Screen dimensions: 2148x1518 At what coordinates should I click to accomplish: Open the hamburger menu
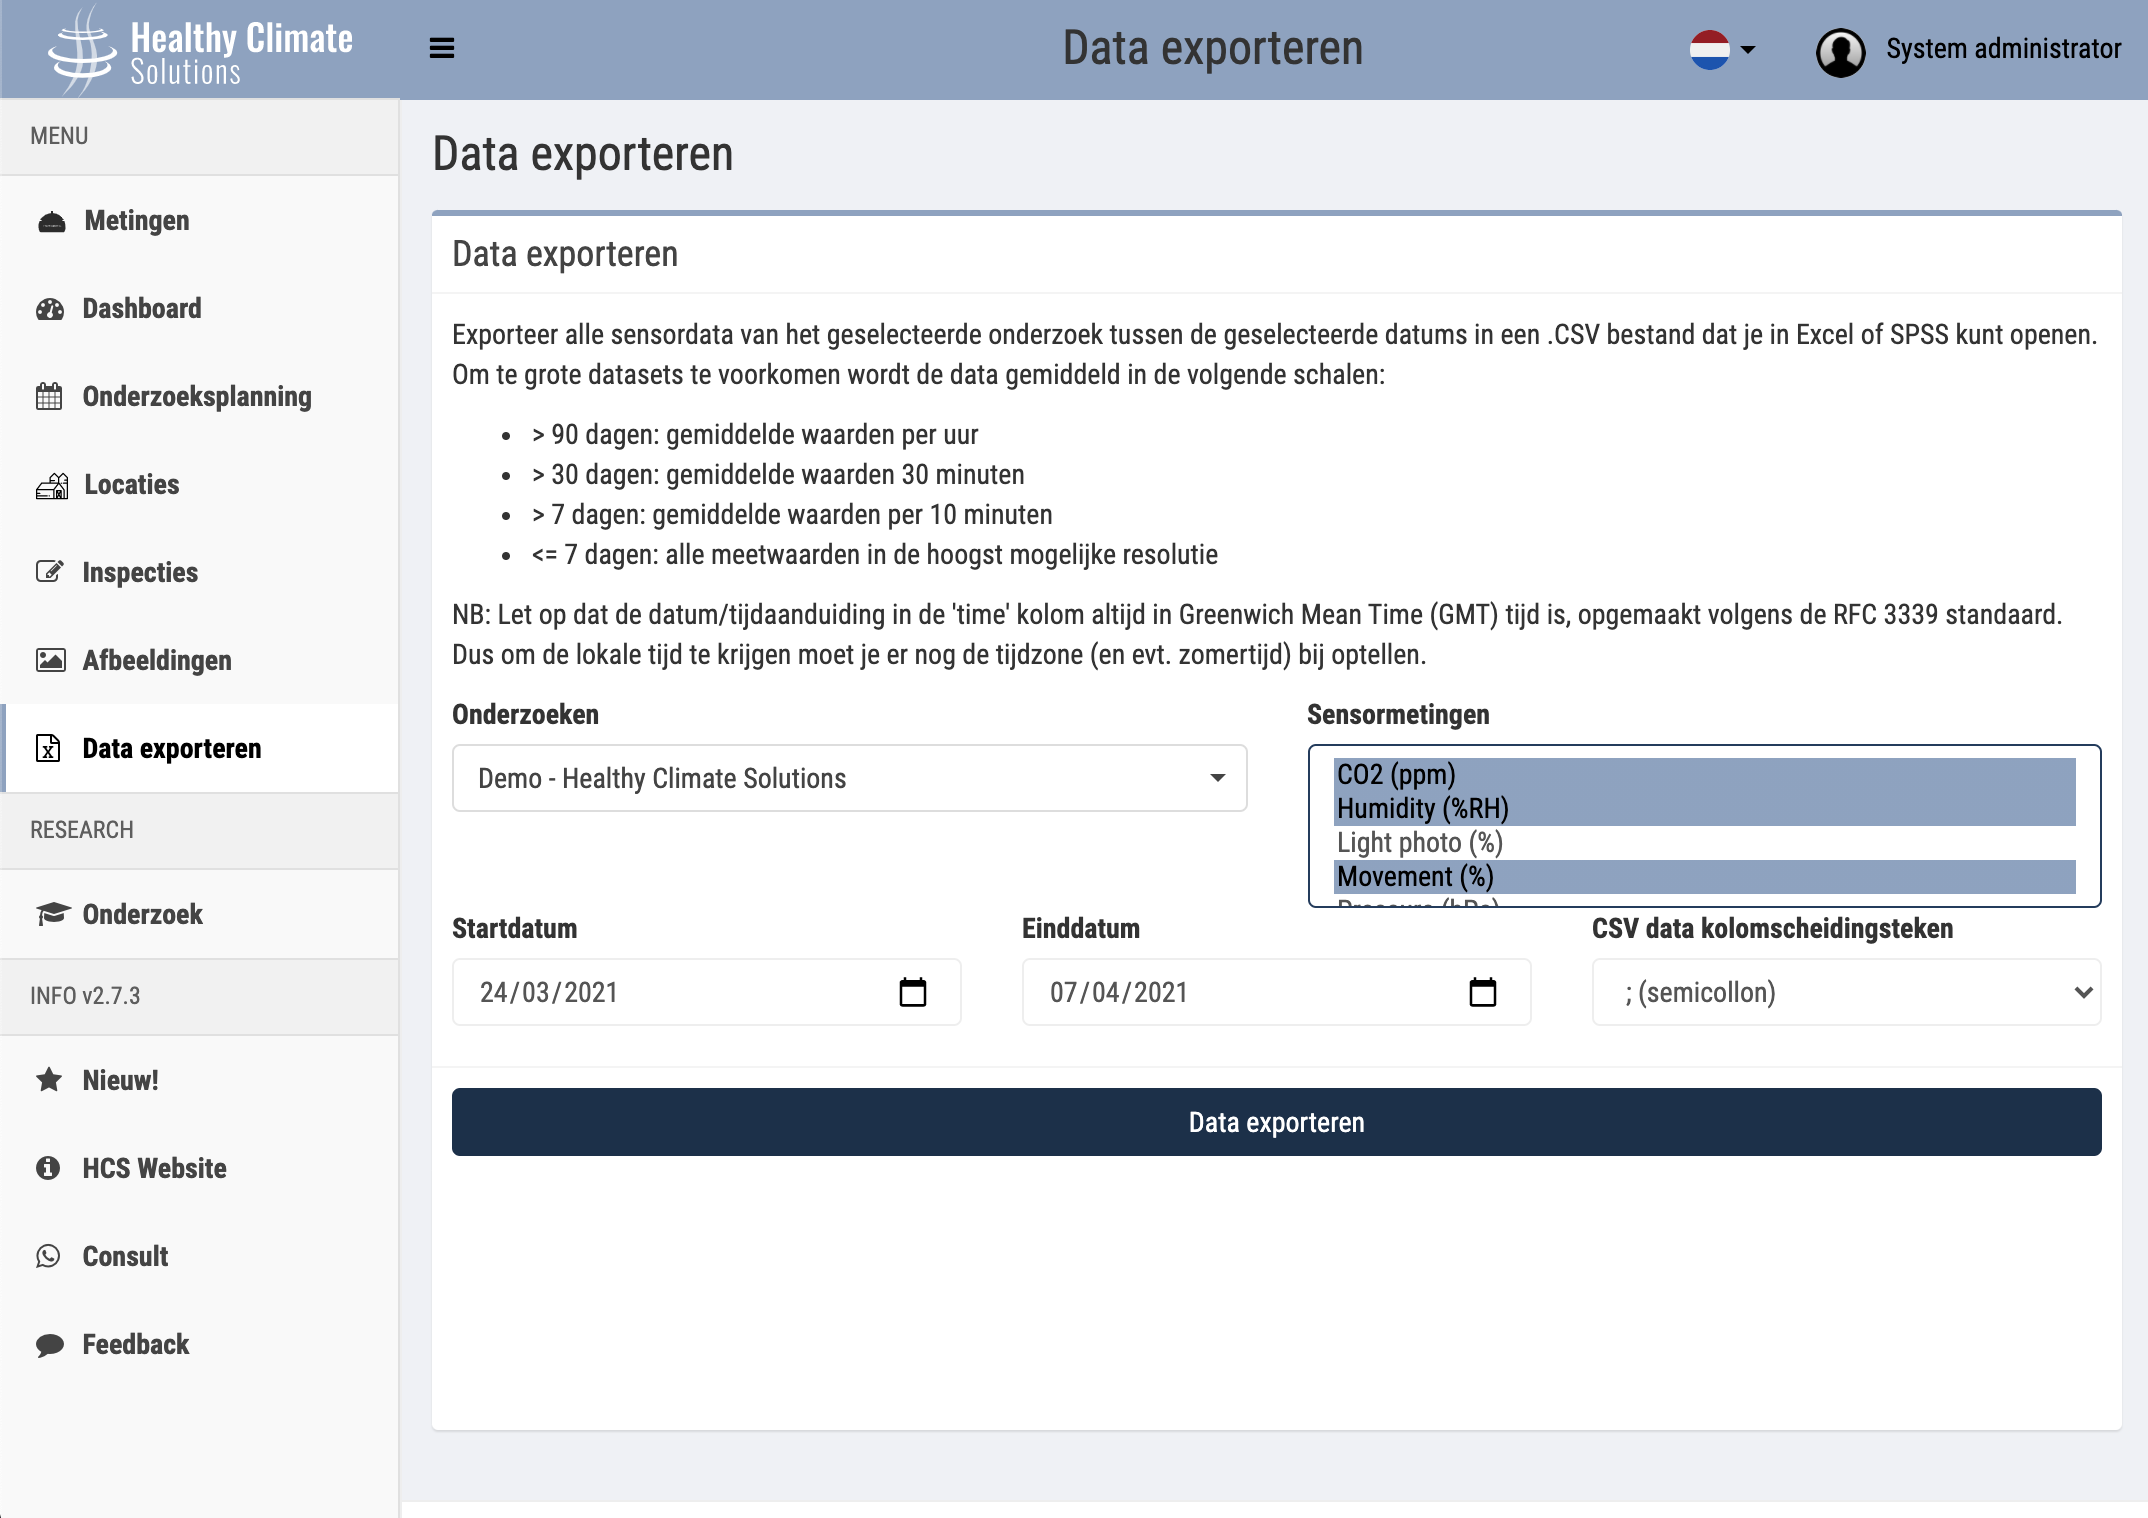point(440,47)
